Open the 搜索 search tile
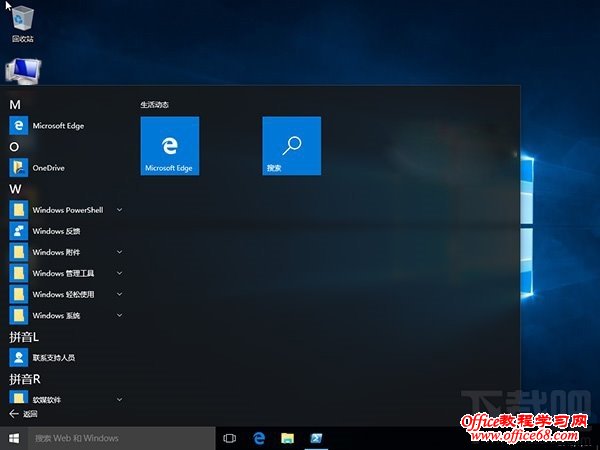 292,146
